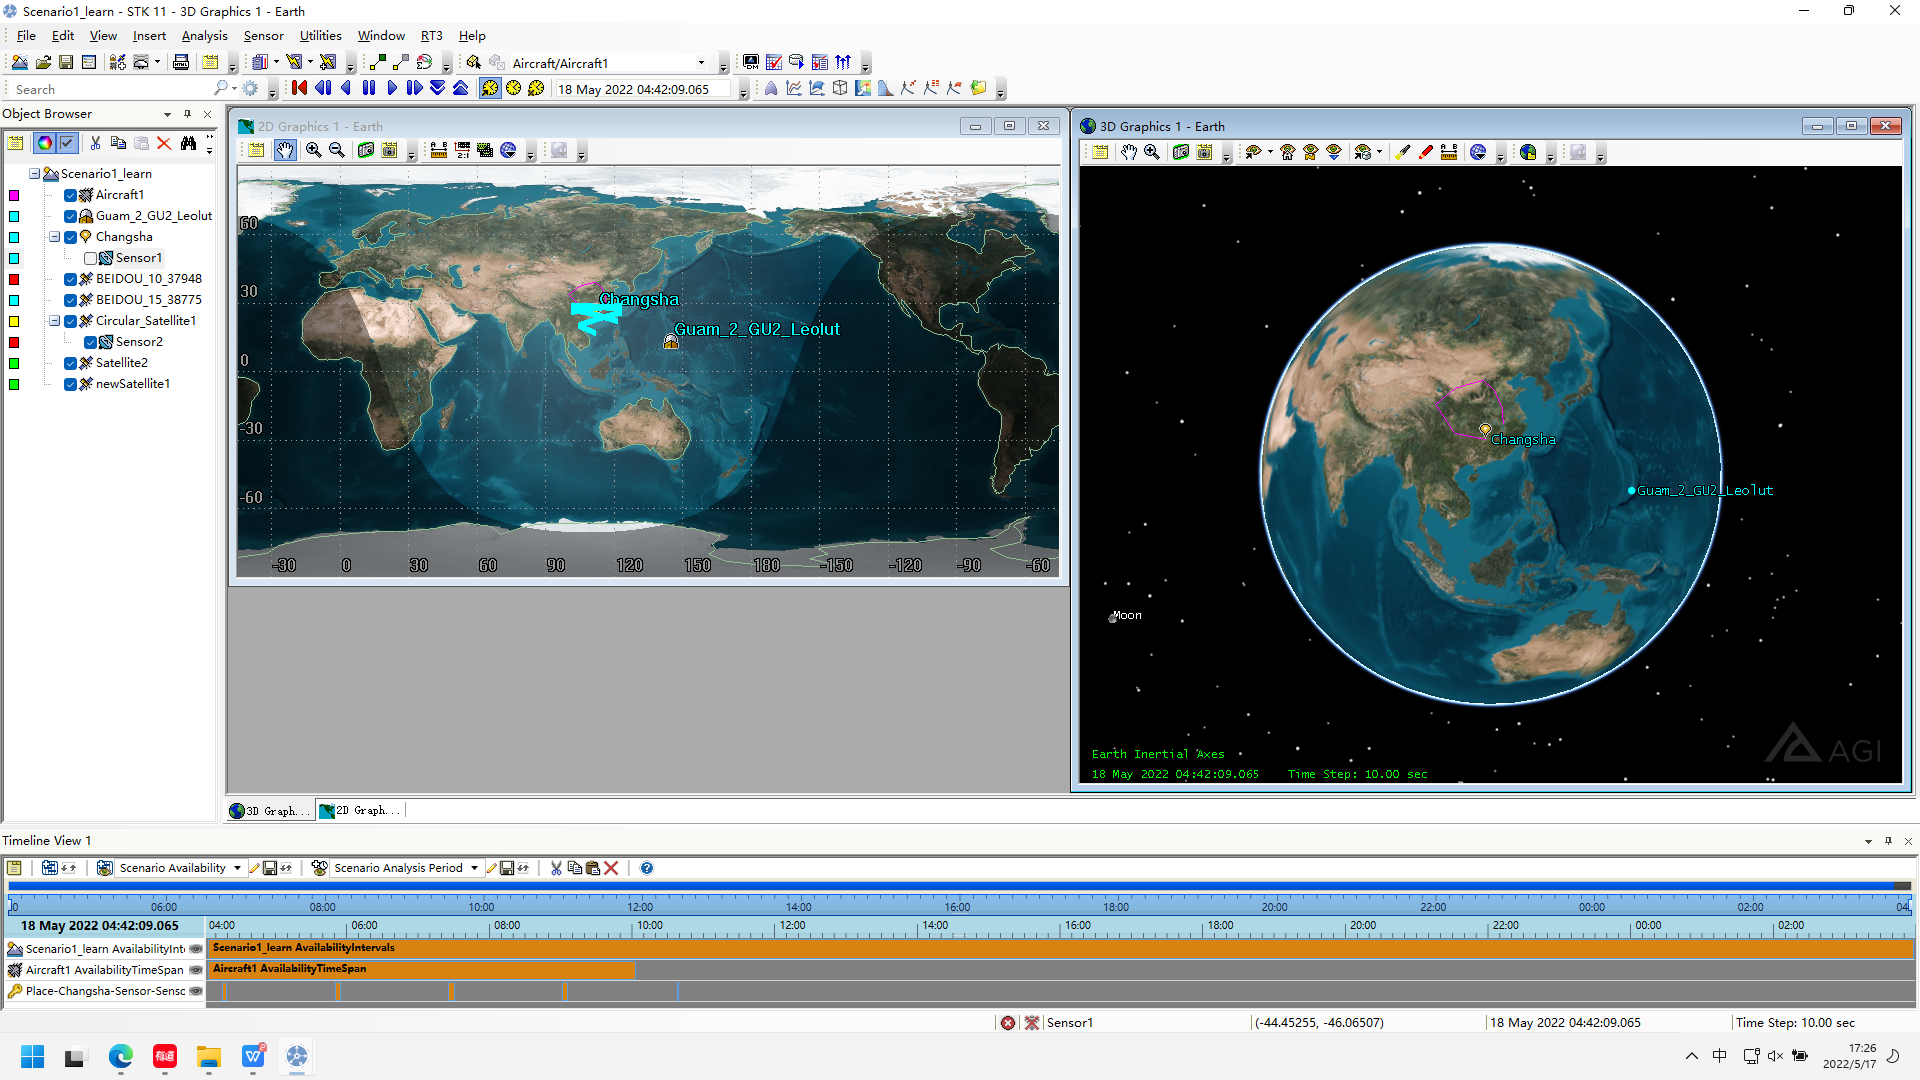Click the Timeline View help button
The width and height of the screenshot is (1920, 1080).
[647, 868]
